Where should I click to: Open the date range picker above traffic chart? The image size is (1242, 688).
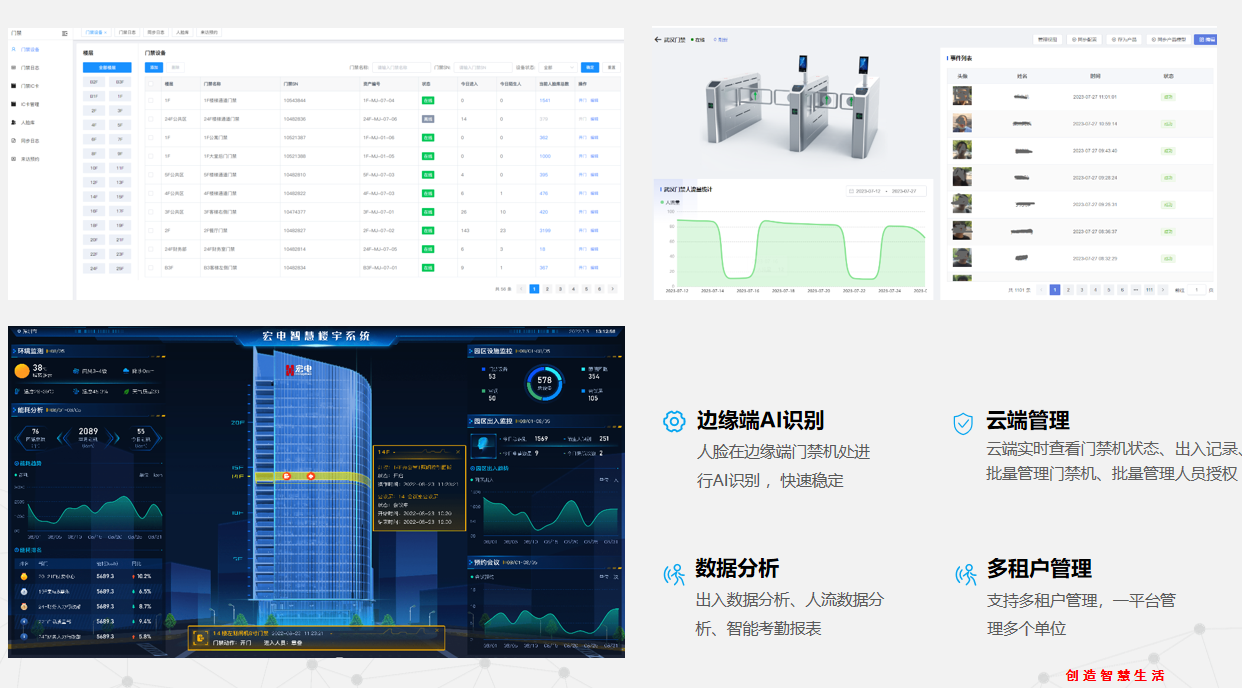(887, 190)
